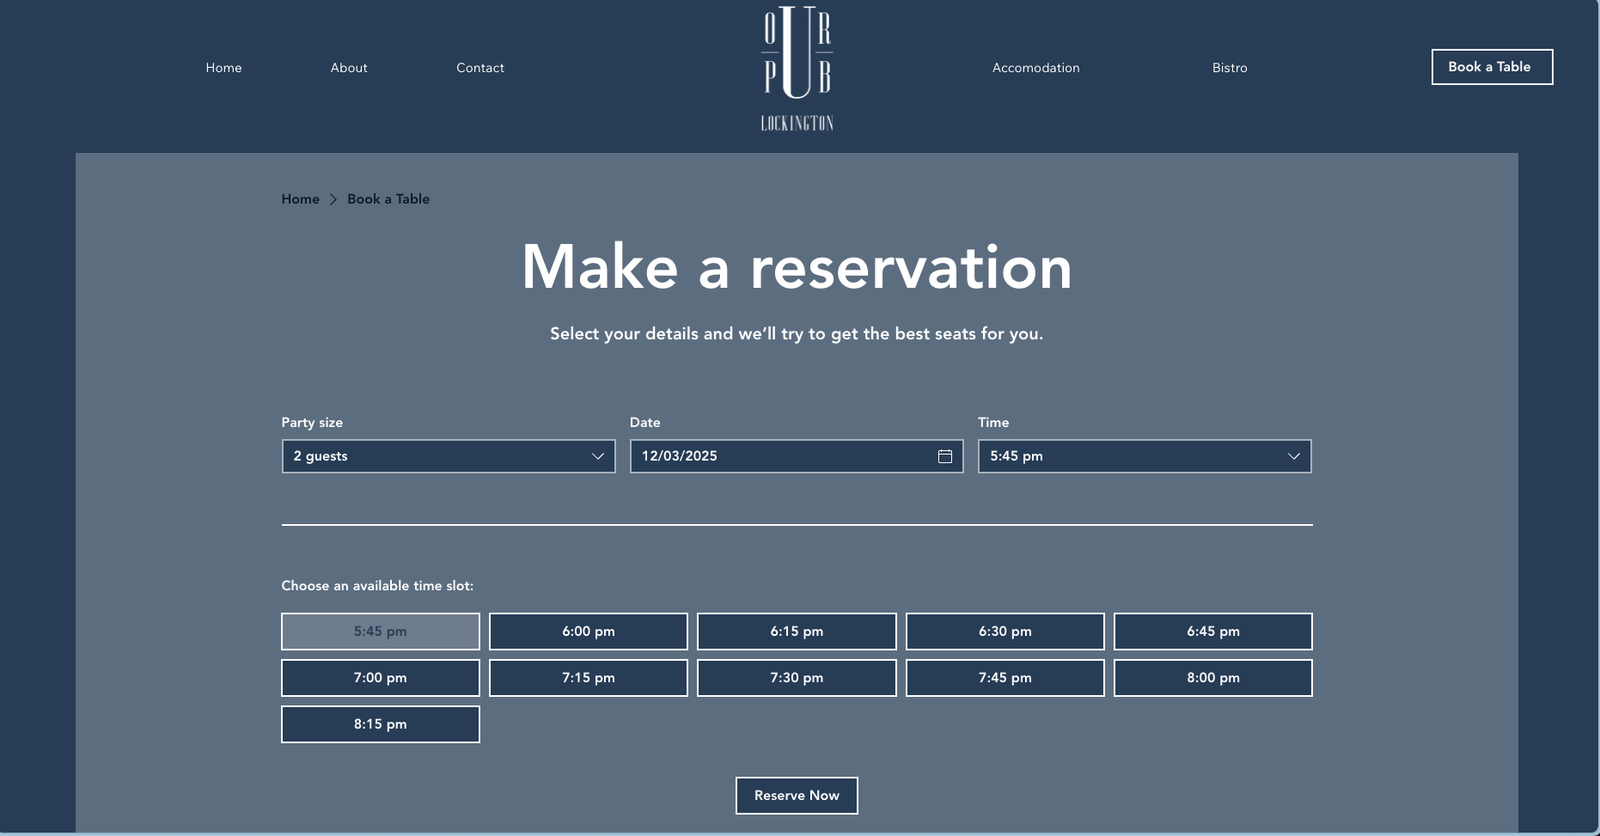Expand the Party size dropdown

(448, 456)
